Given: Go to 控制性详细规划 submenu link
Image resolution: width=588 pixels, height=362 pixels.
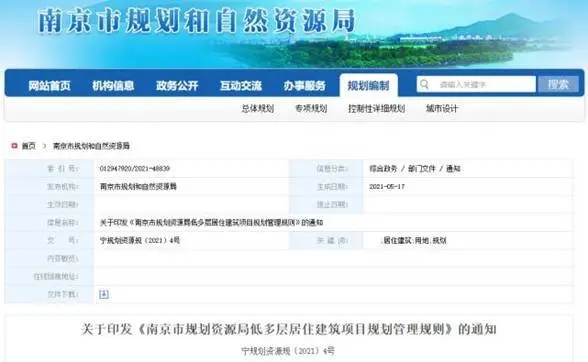Looking at the screenshot, I should coord(376,109).
